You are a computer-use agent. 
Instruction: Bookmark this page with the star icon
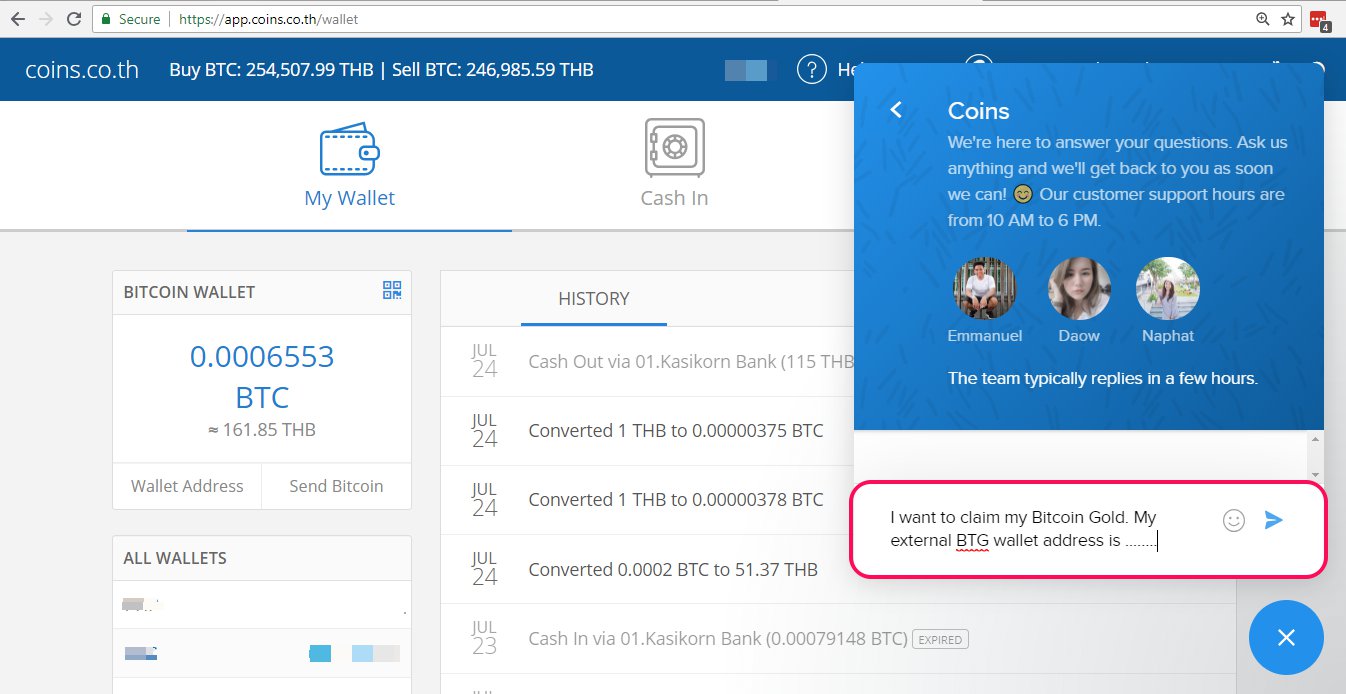pos(1288,19)
